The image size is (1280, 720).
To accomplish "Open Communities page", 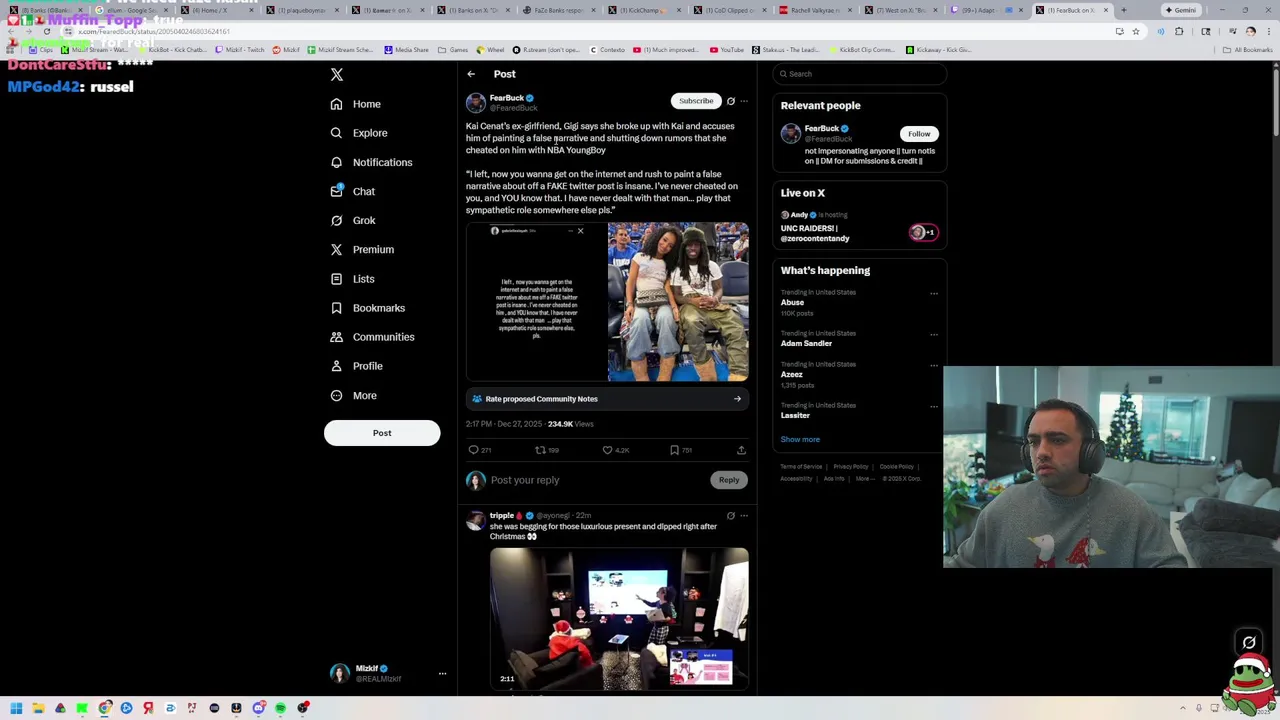I will [x=372, y=337].
